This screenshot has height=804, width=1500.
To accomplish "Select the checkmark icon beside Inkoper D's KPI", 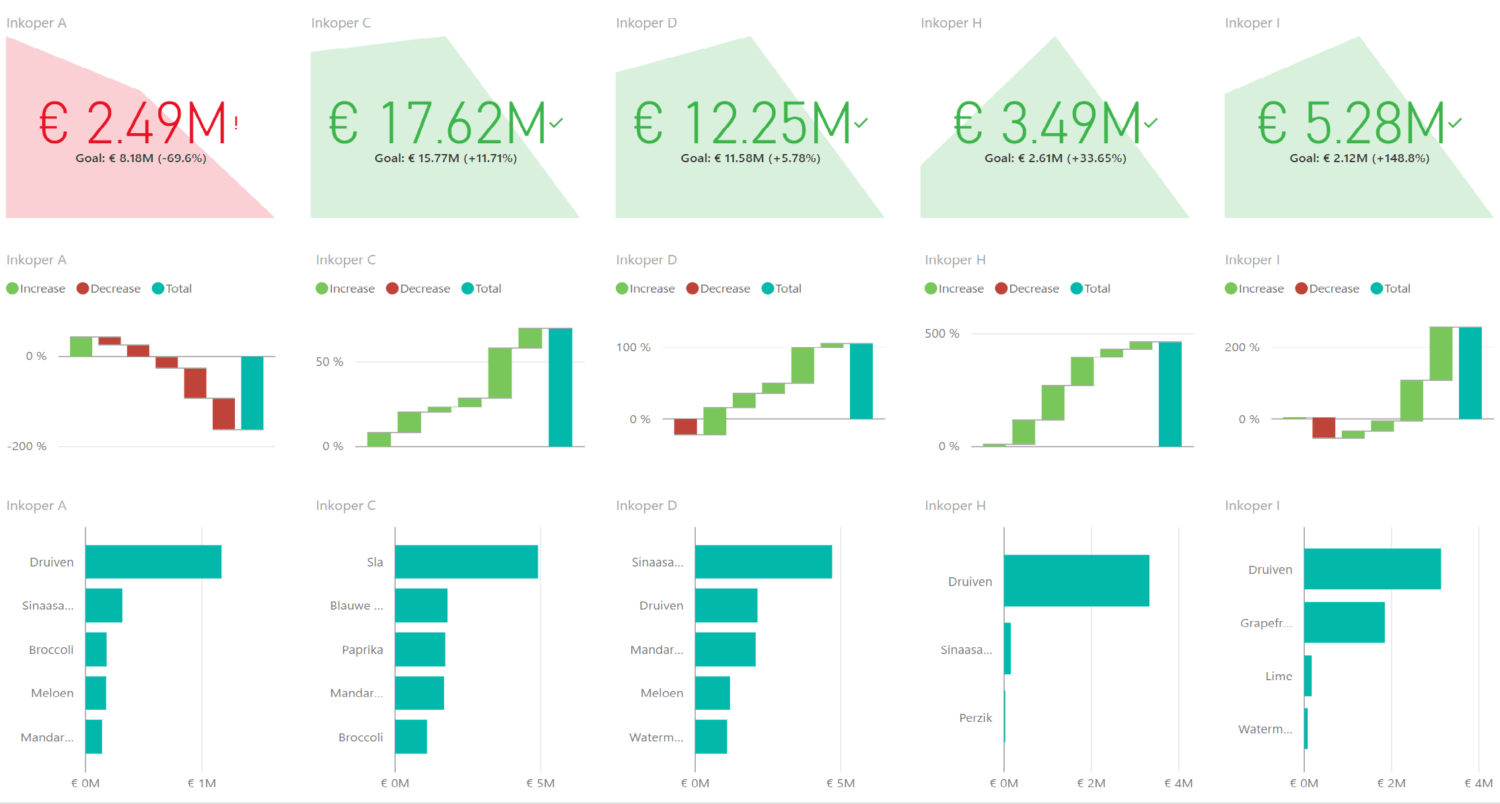I will pos(863,122).
